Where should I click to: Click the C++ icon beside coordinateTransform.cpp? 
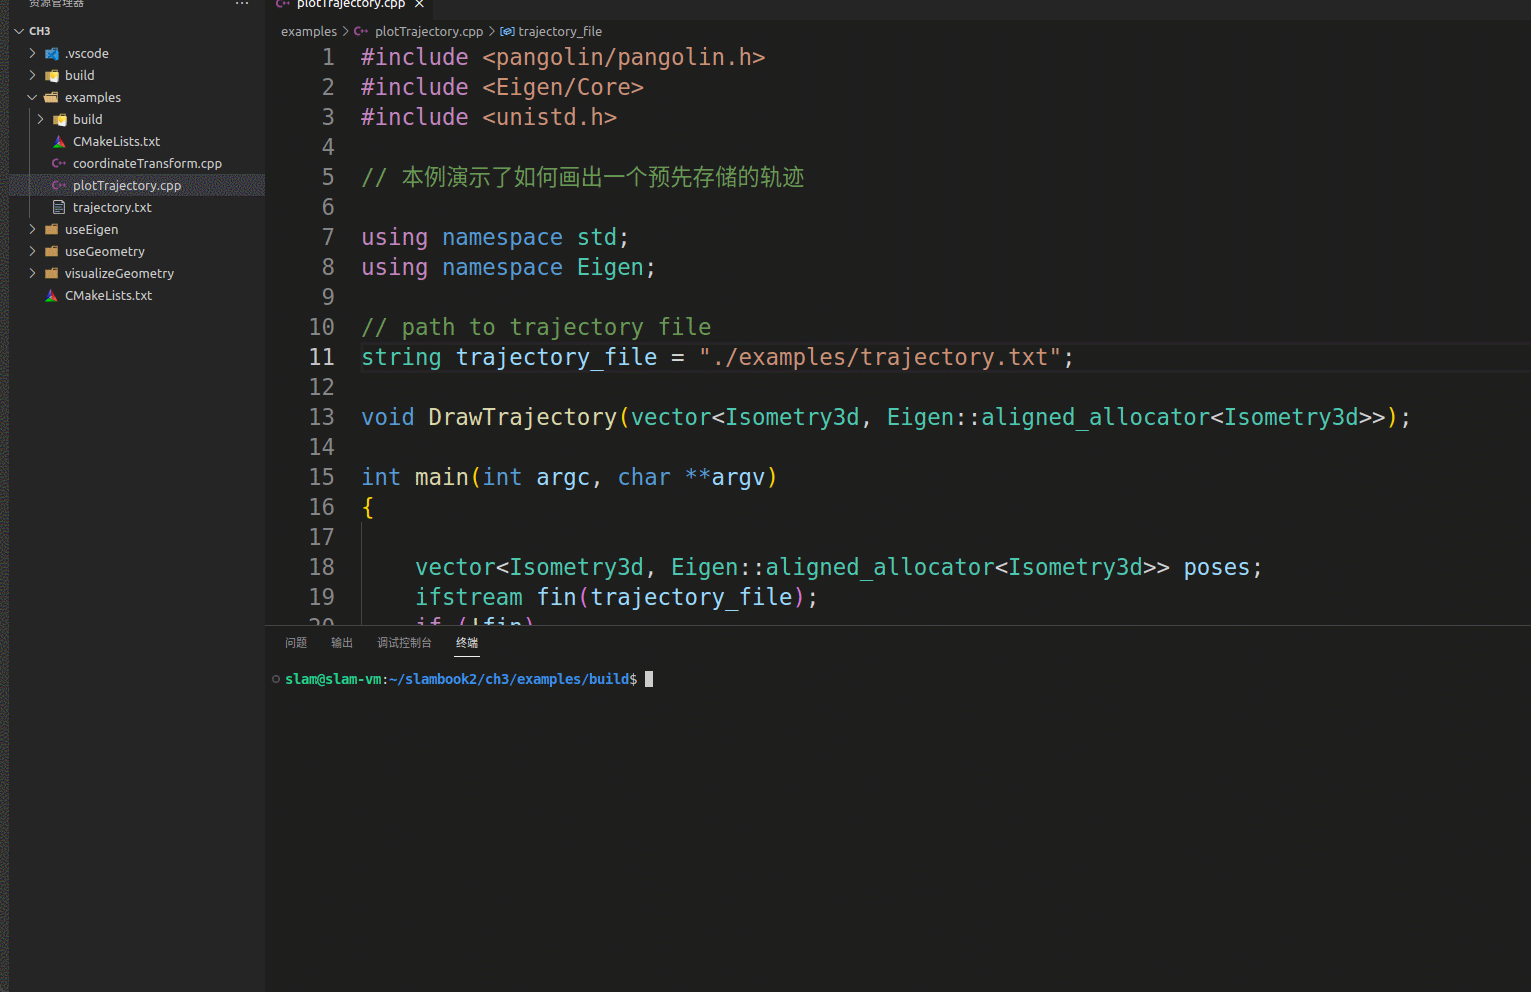click(58, 163)
